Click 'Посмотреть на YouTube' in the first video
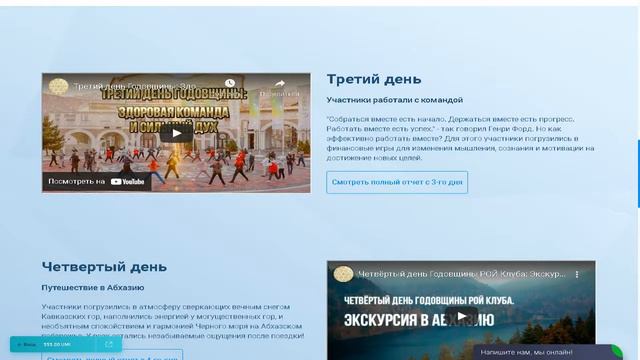 point(96,182)
